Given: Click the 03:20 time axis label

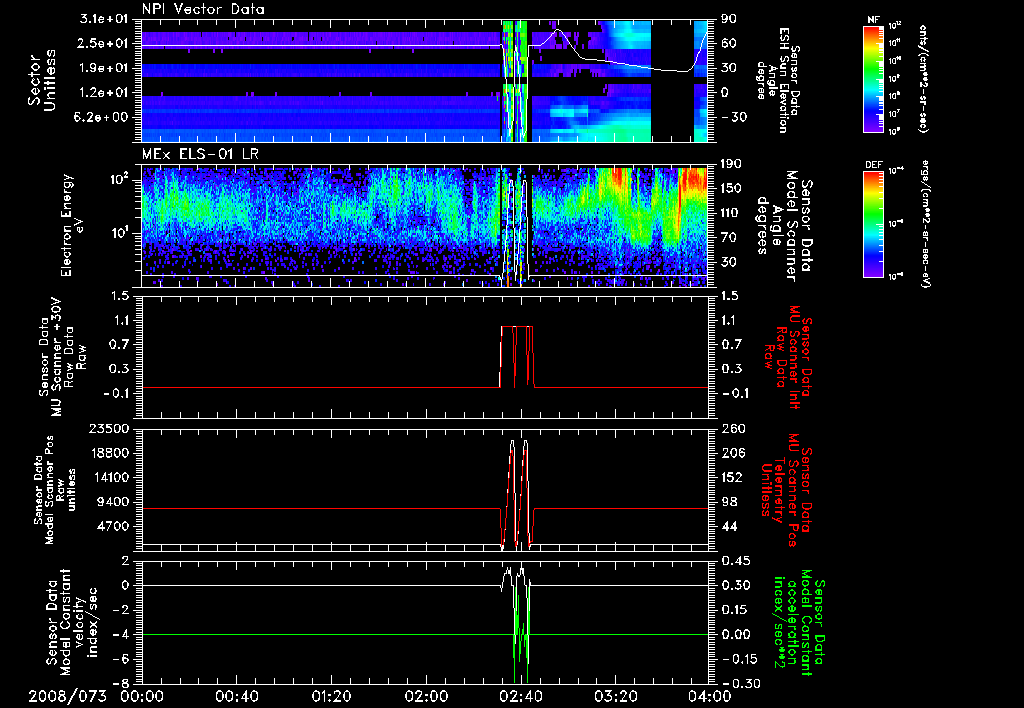Looking at the screenshot, I should click(615, 696).
